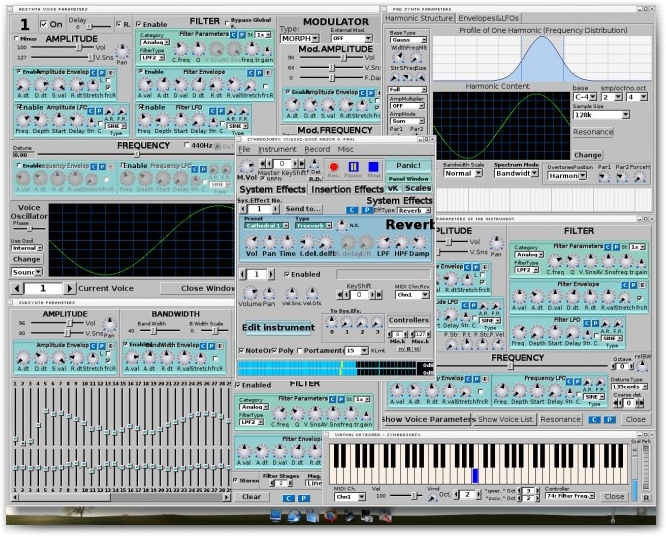Image resolution: width=666 pixels, height=536 pixels.
Task: Click the System Effects copy C icon
Action: [352, 210]
